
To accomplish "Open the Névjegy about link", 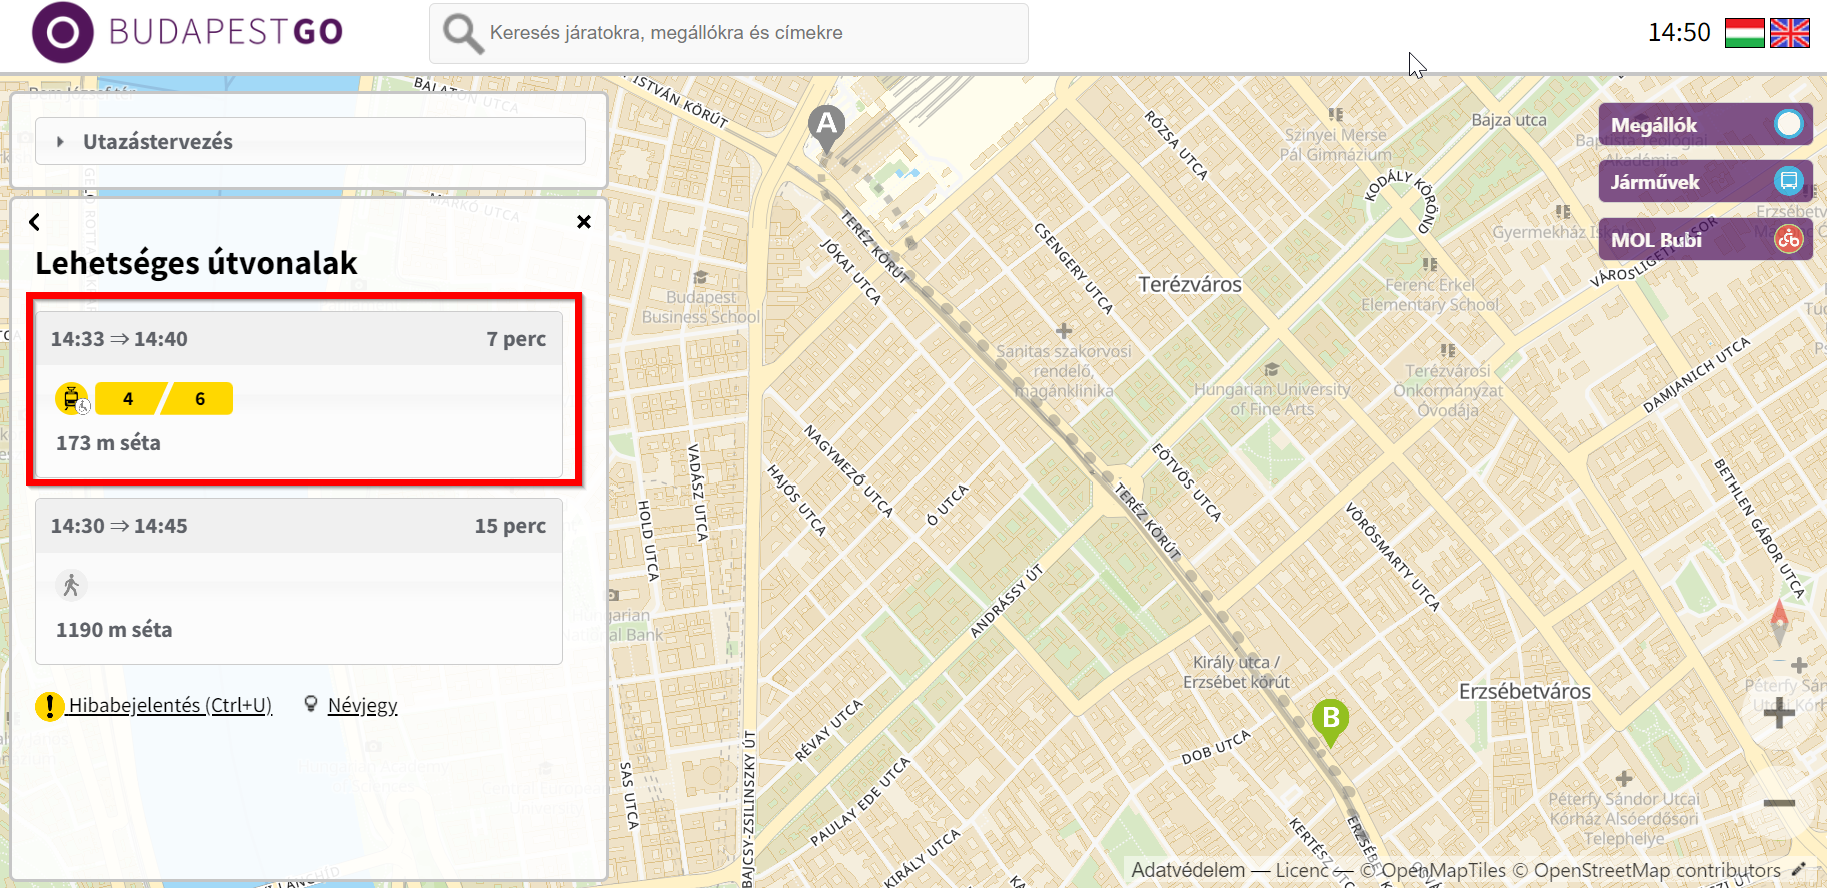I will click(x=362, y=706).
